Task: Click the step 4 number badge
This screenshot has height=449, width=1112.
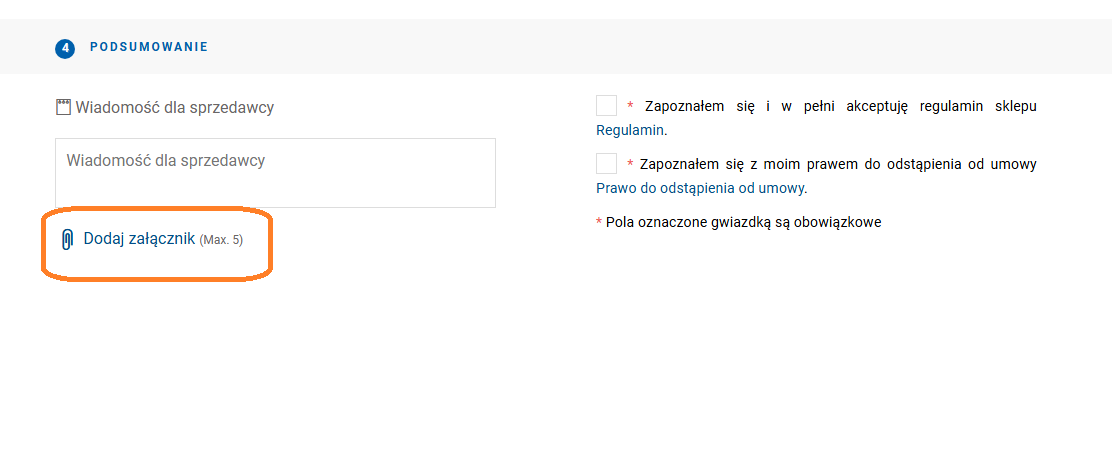Action: pyautogui.click(x=65, y=48)
